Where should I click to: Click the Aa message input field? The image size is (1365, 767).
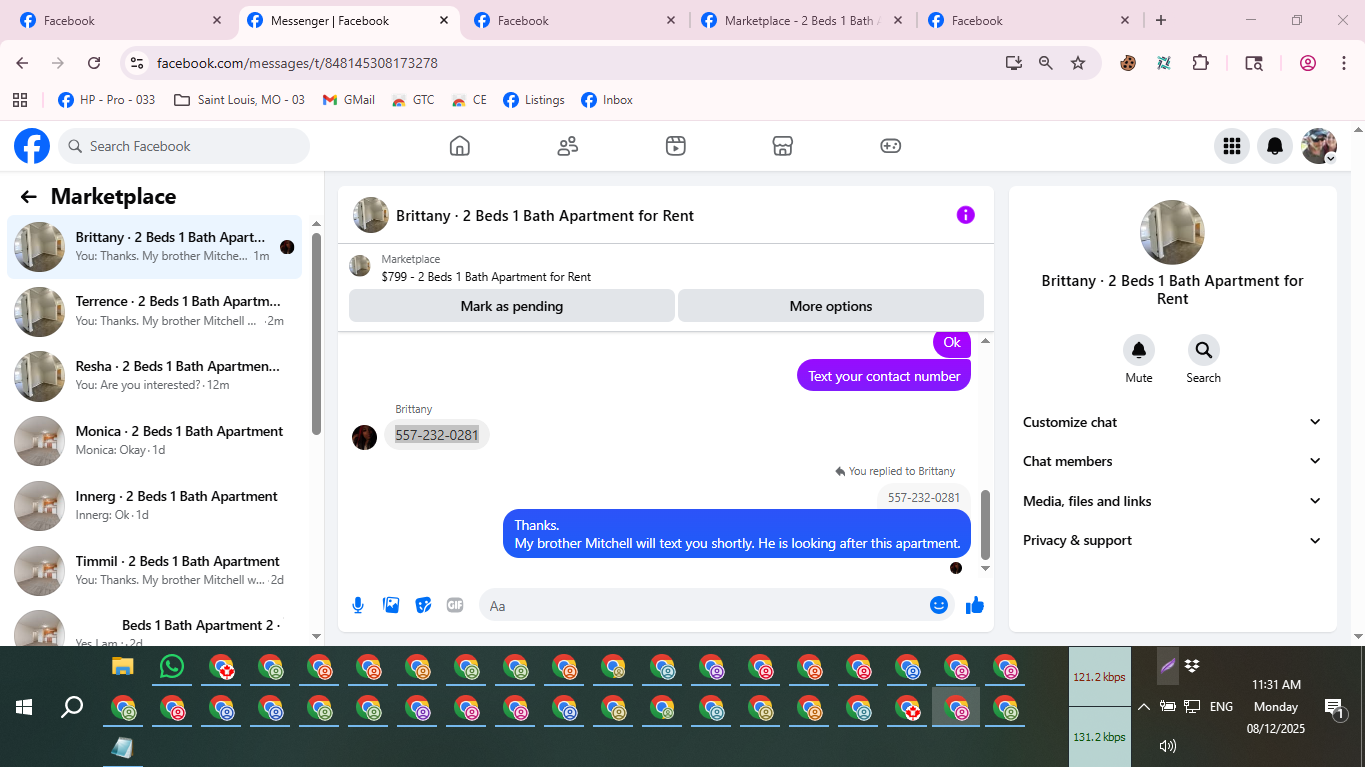[x=705, y=605]
